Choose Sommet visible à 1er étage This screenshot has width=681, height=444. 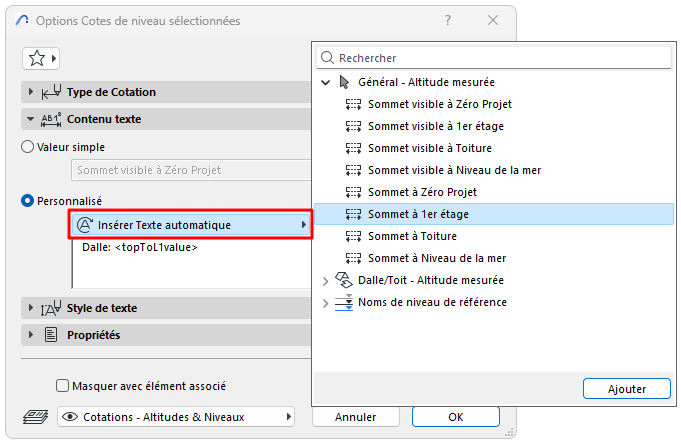(x=436, y=126)
